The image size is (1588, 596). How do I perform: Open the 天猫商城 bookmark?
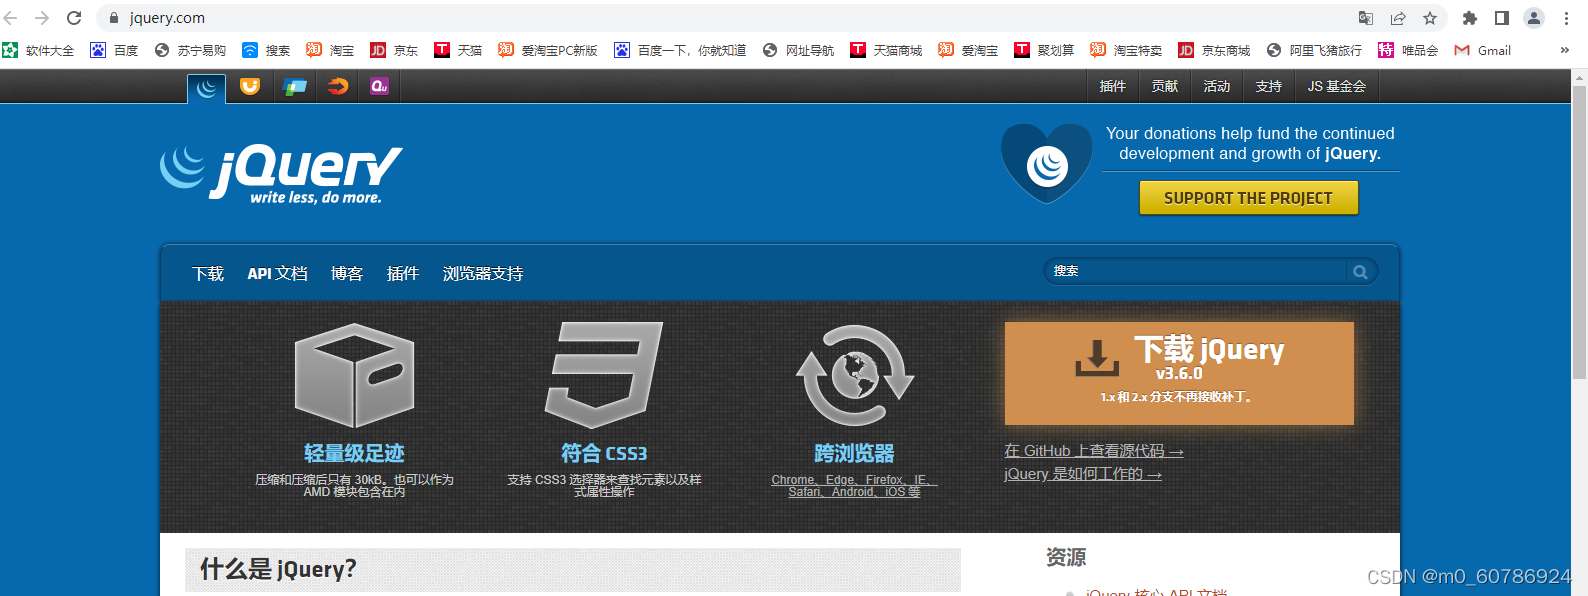coord(887,50)
